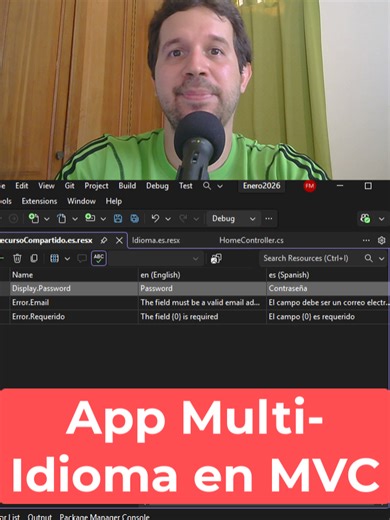
Task: Toggle the ABC validation check button
Action: click(99, 258)
